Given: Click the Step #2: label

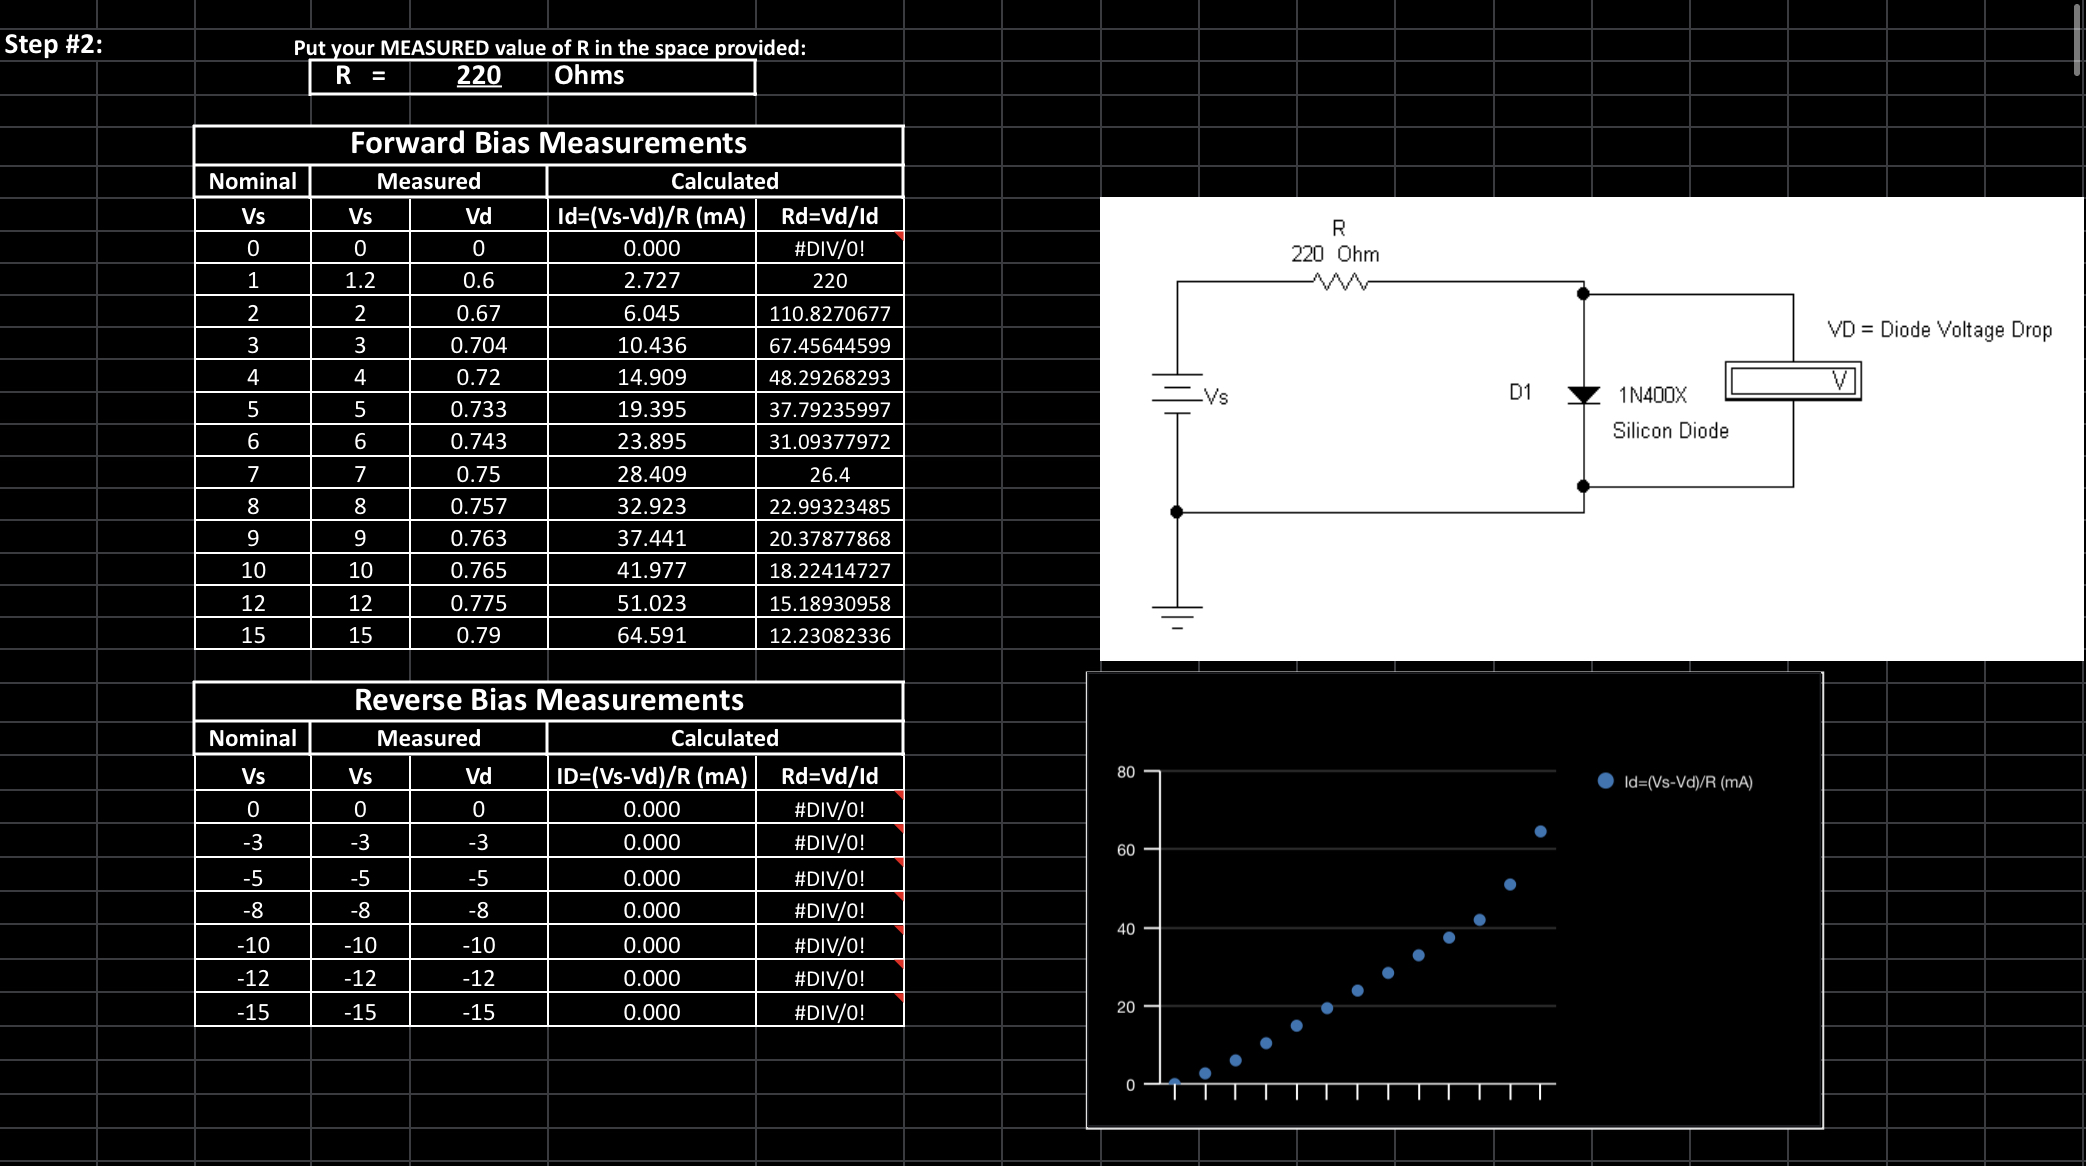Looking at the screenshot, I should click(x=54, y=44).
